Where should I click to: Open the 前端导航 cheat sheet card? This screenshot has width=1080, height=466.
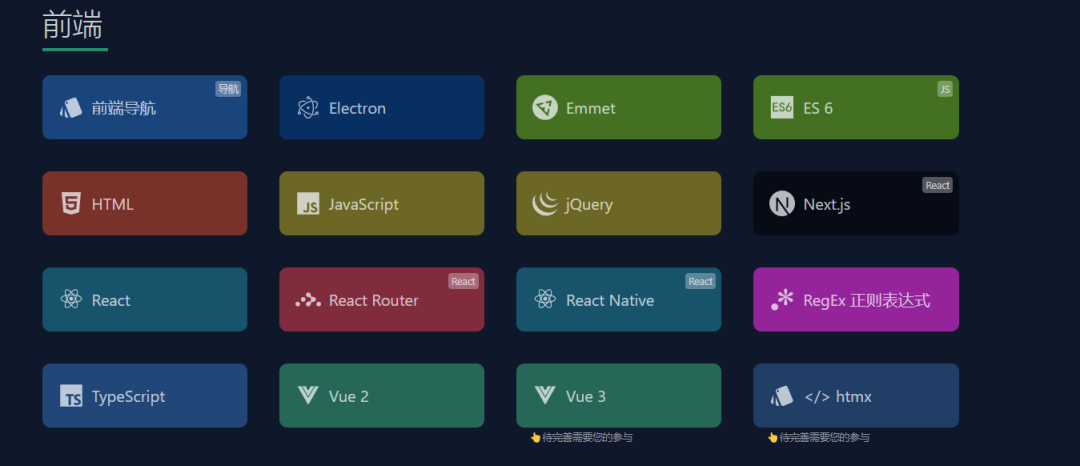(x=145, y=107)
